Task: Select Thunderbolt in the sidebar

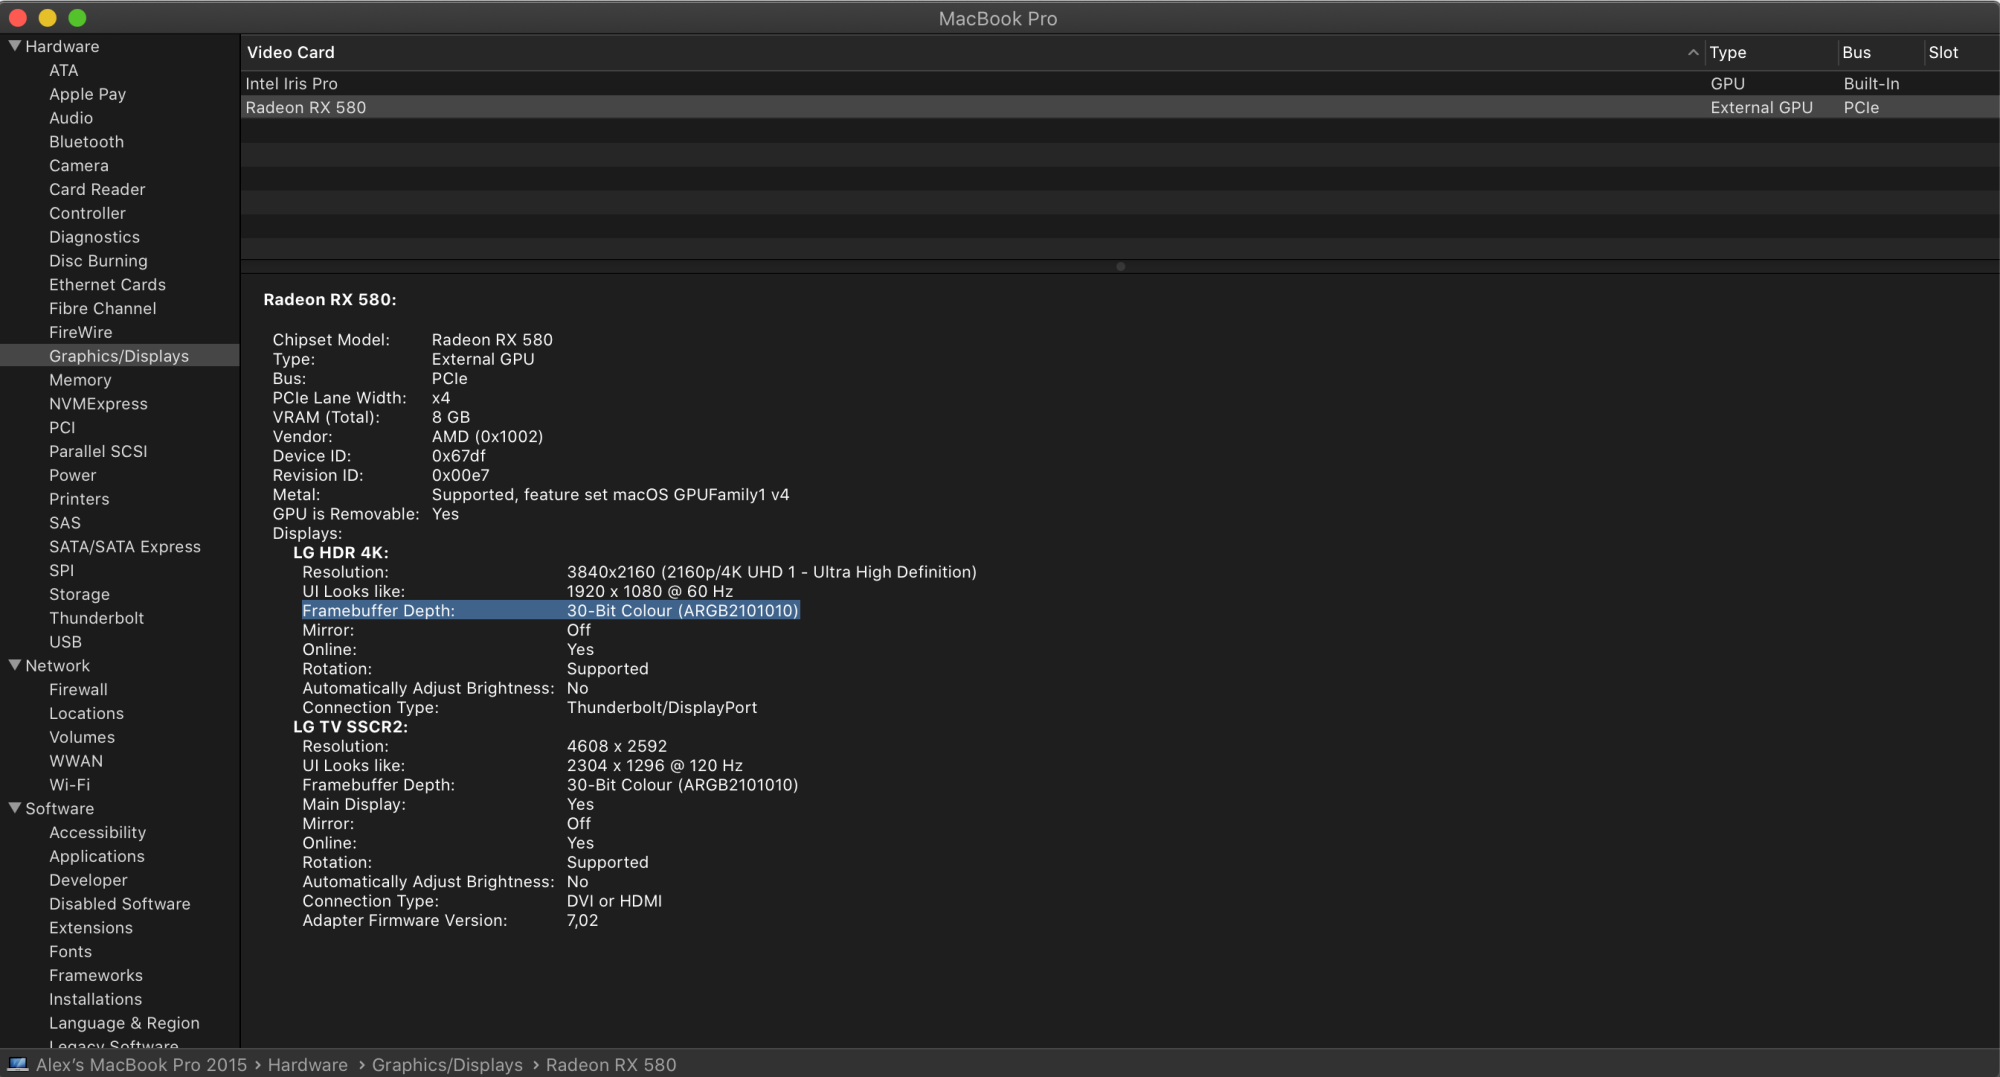Action: [x=97, y=618]
